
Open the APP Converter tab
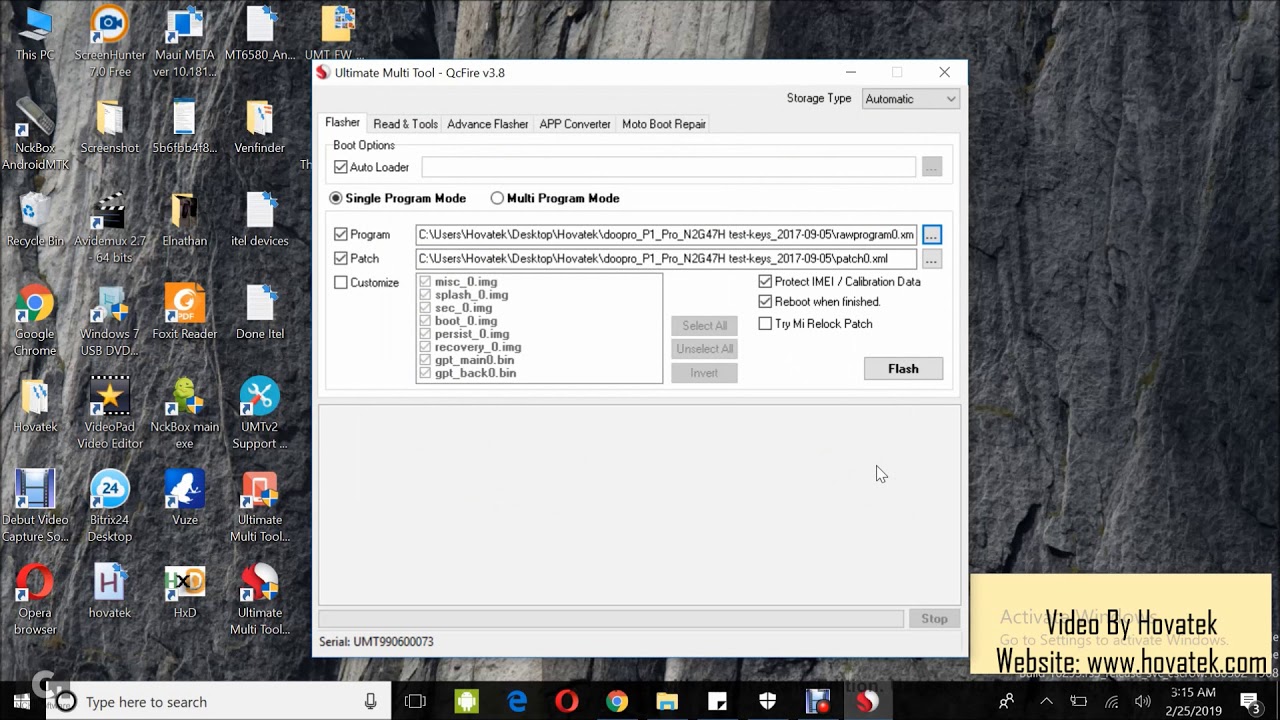pyautogui.click(x=574, y=124)
